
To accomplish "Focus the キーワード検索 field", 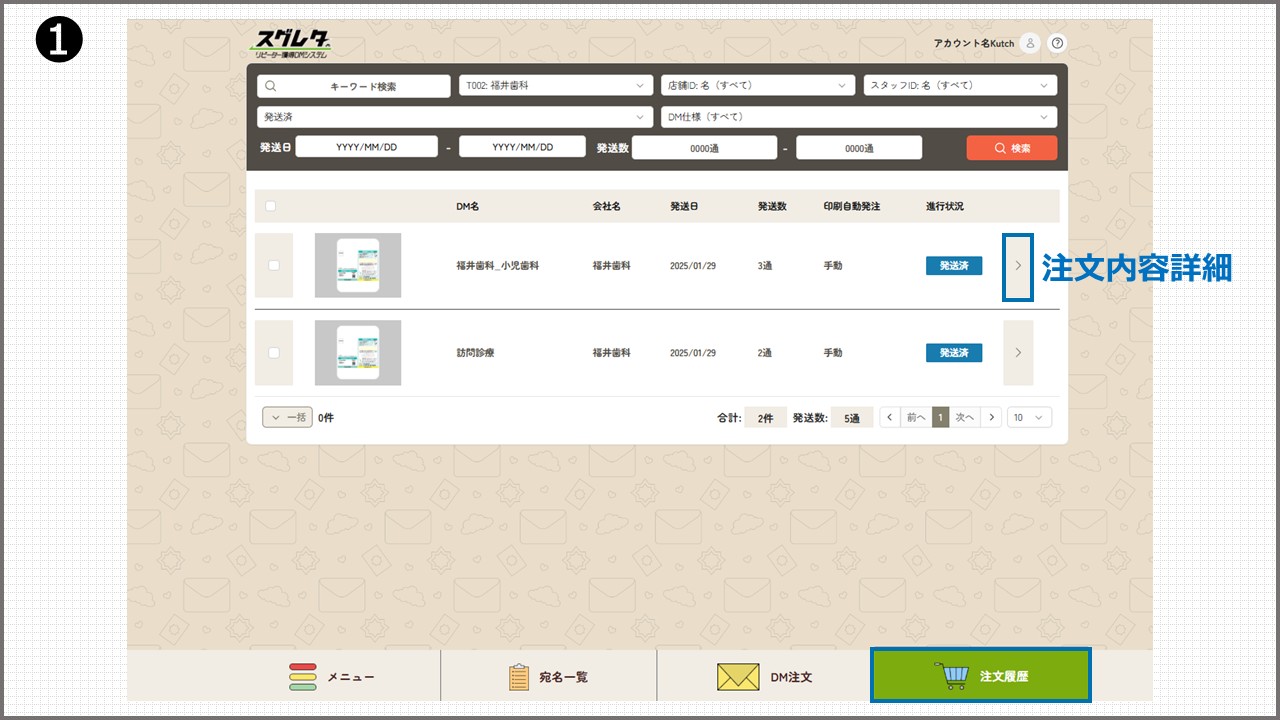I will 354,86.
